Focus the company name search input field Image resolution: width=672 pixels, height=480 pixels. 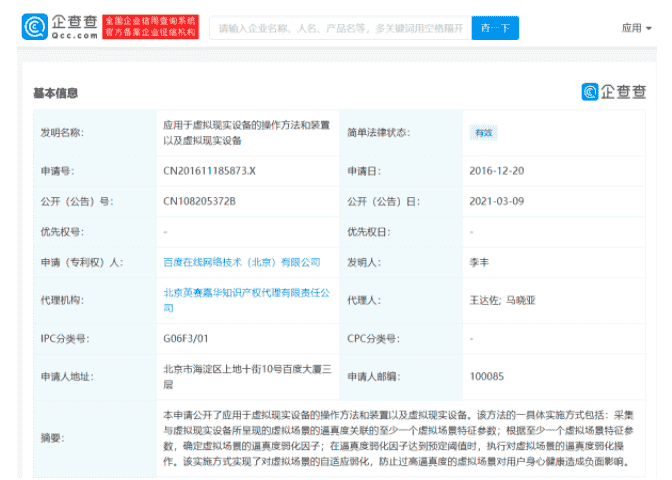click(x=341, y=28)
